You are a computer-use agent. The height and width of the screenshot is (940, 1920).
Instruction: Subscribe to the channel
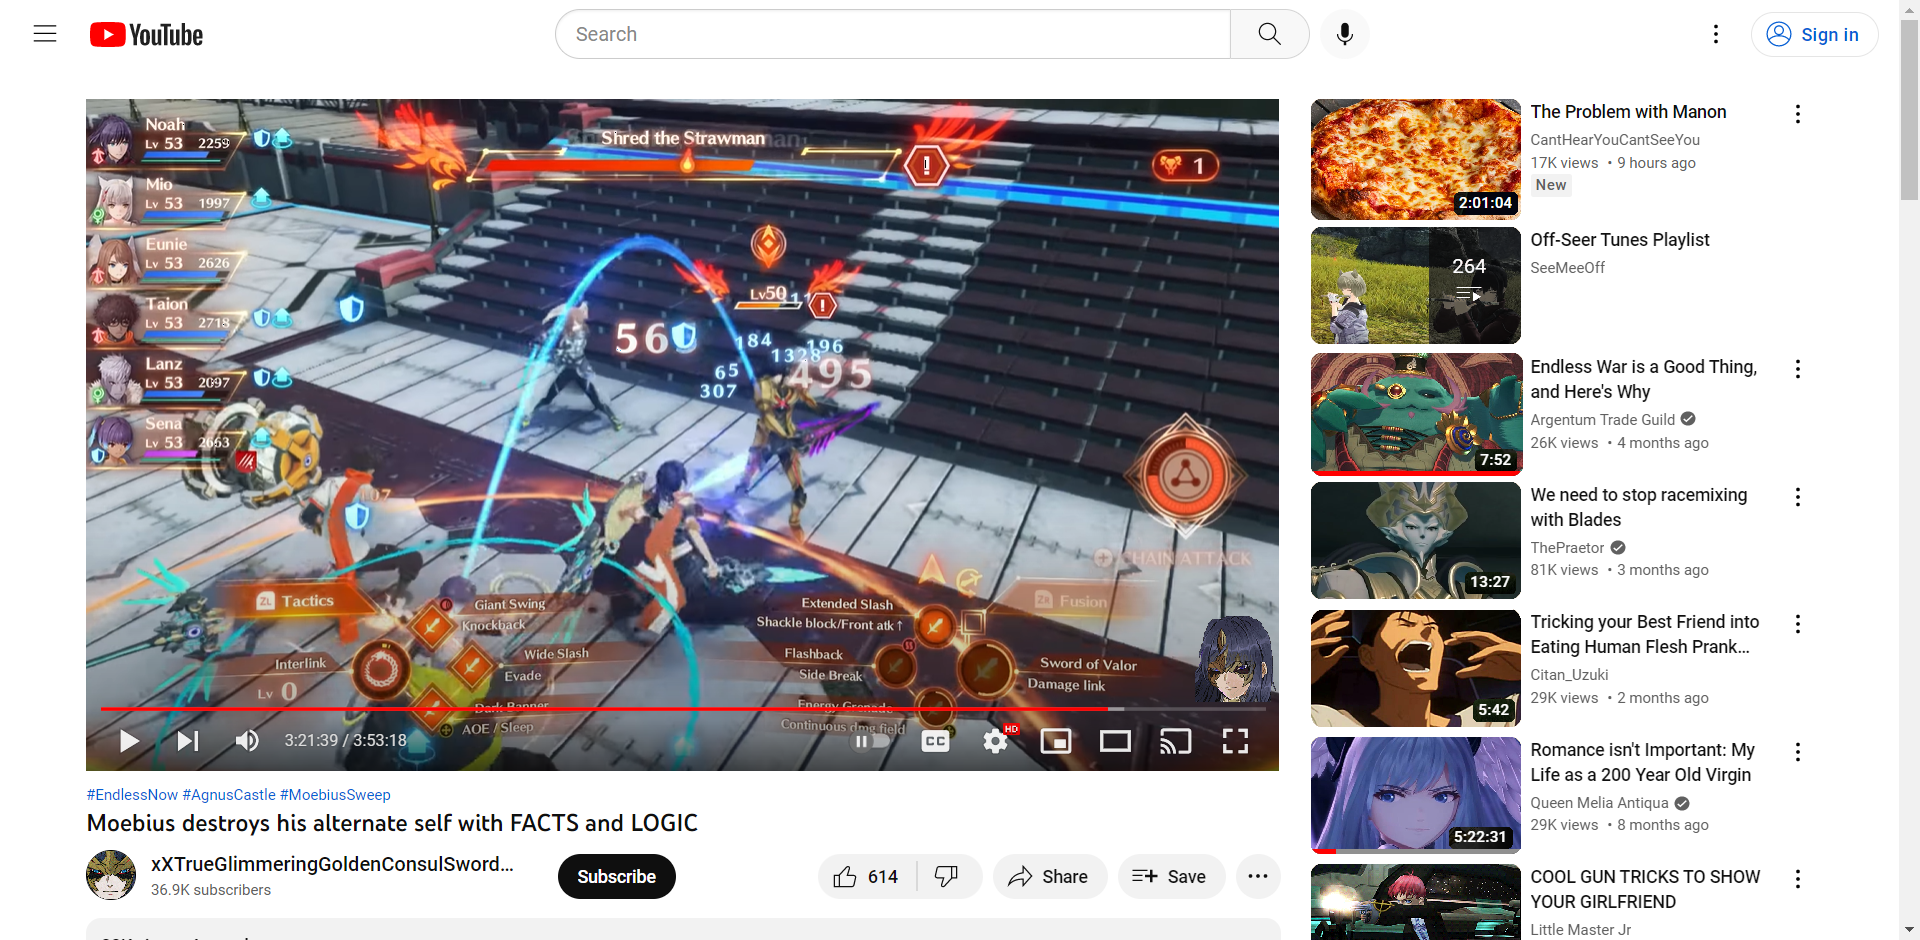[x=616, y=877]
